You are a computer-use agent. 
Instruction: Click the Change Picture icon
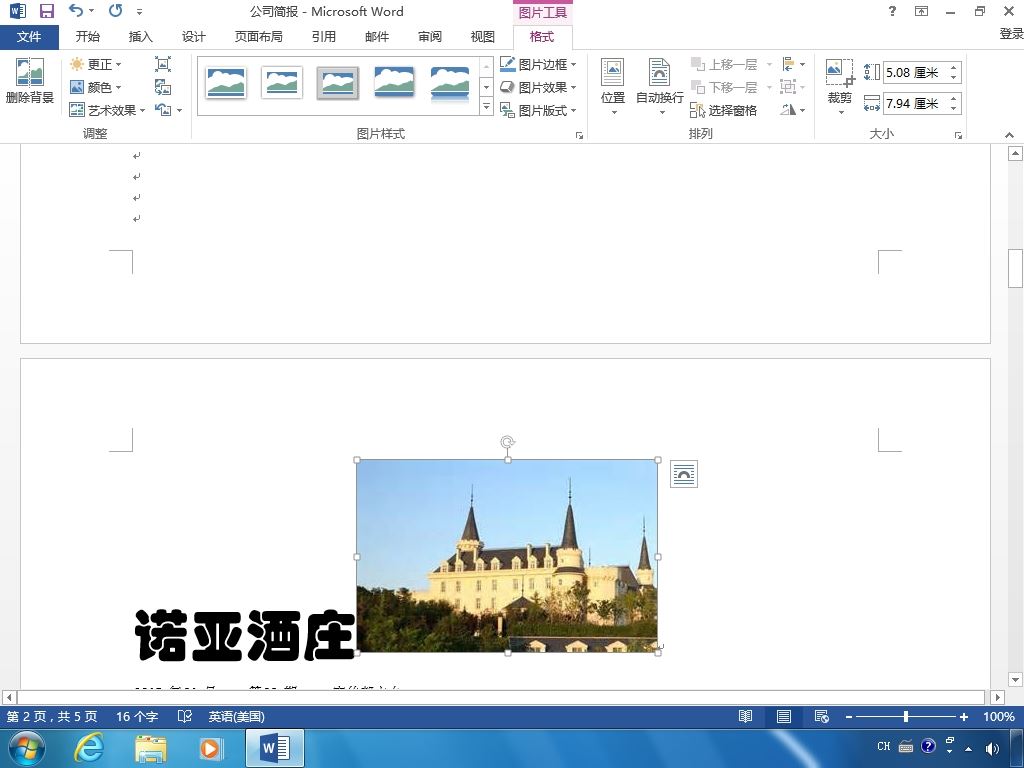coord(163,87)
